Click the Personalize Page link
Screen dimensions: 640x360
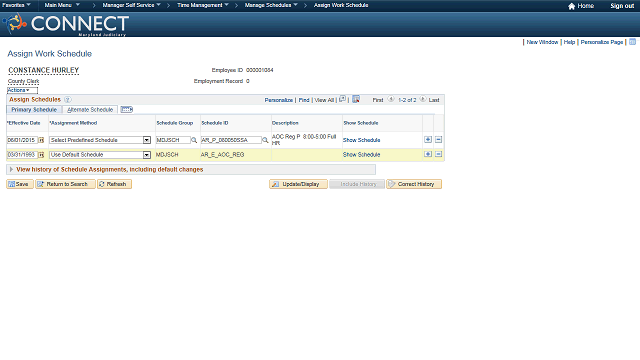click(602, 42)
